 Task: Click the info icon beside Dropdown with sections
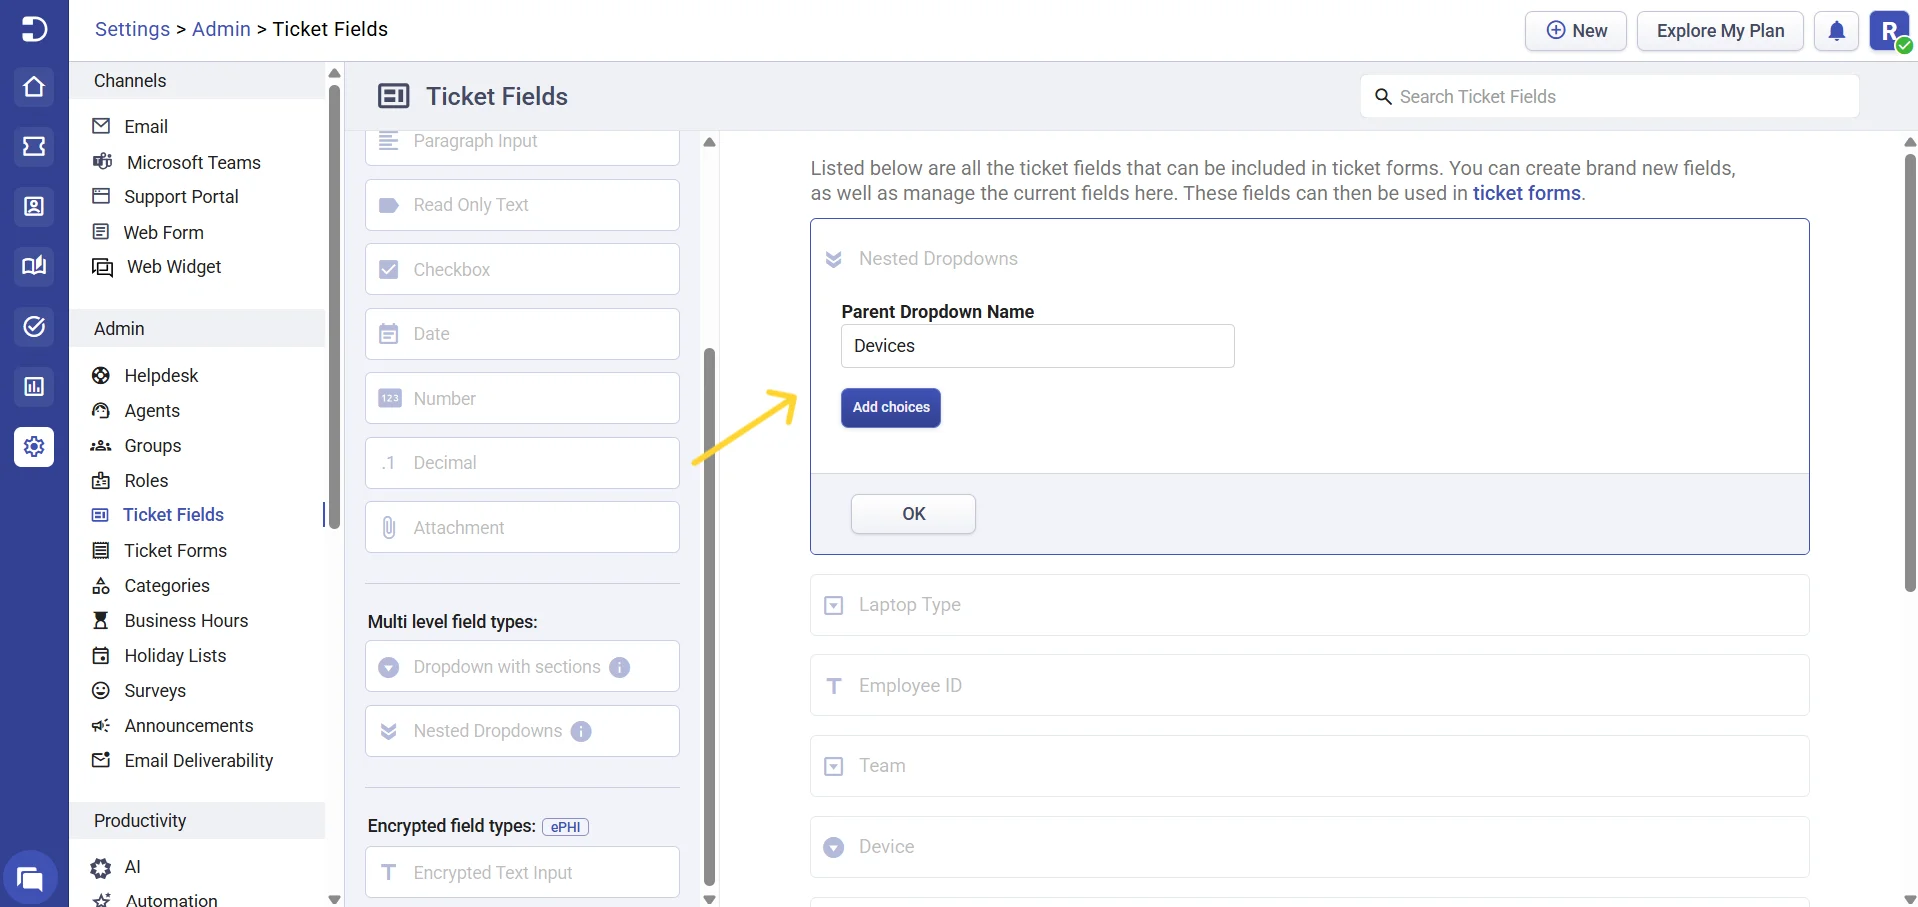click(x=620, y=667)
